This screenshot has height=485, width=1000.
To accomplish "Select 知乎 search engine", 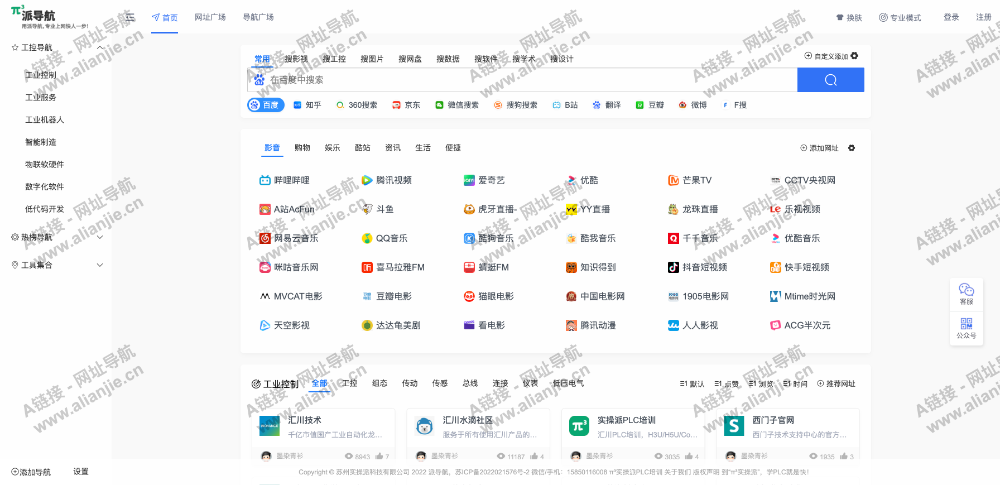I will [x=307, y=105].
